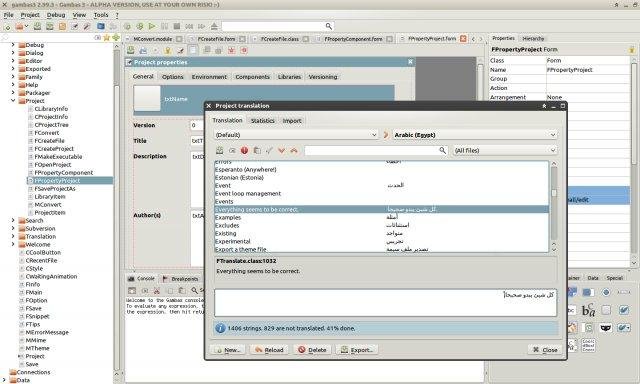The width and height of the screenshot is (640, 384).
Task: Select the checkbox control in the toolbox
Action: pyautogui.click(x=624, y=310)
